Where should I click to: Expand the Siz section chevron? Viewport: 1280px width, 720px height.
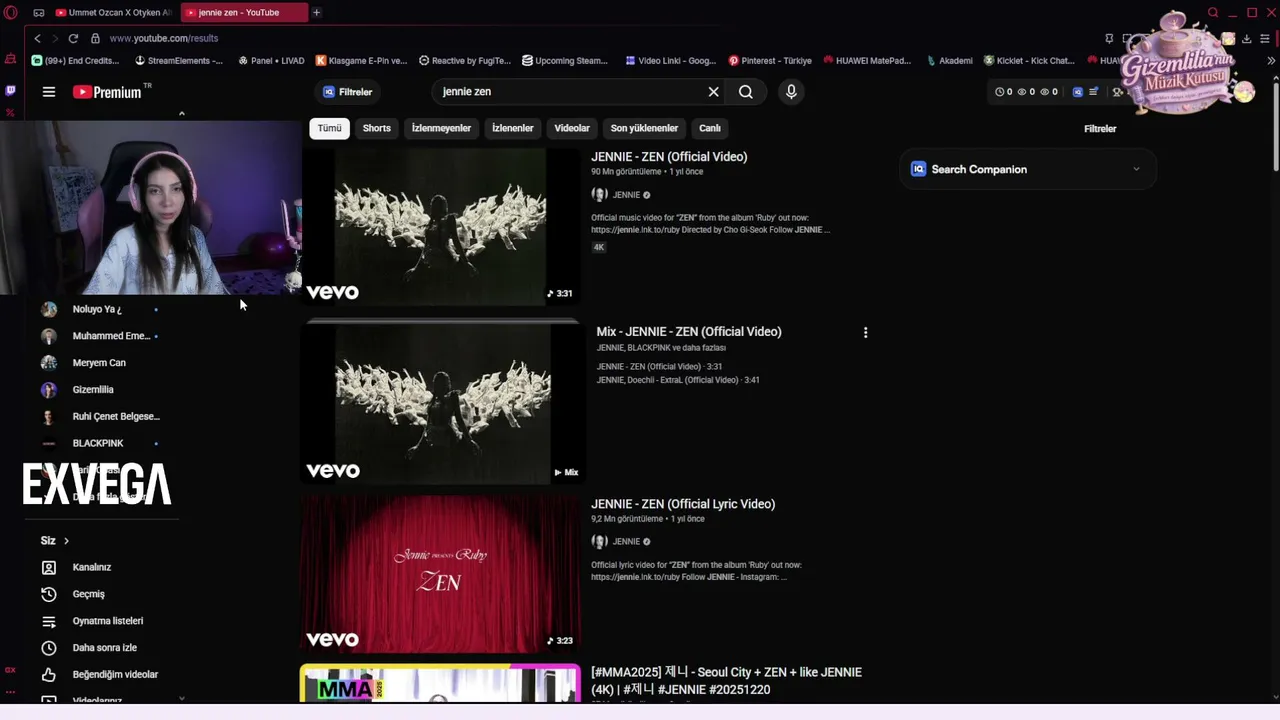click(x=66, y=541)
